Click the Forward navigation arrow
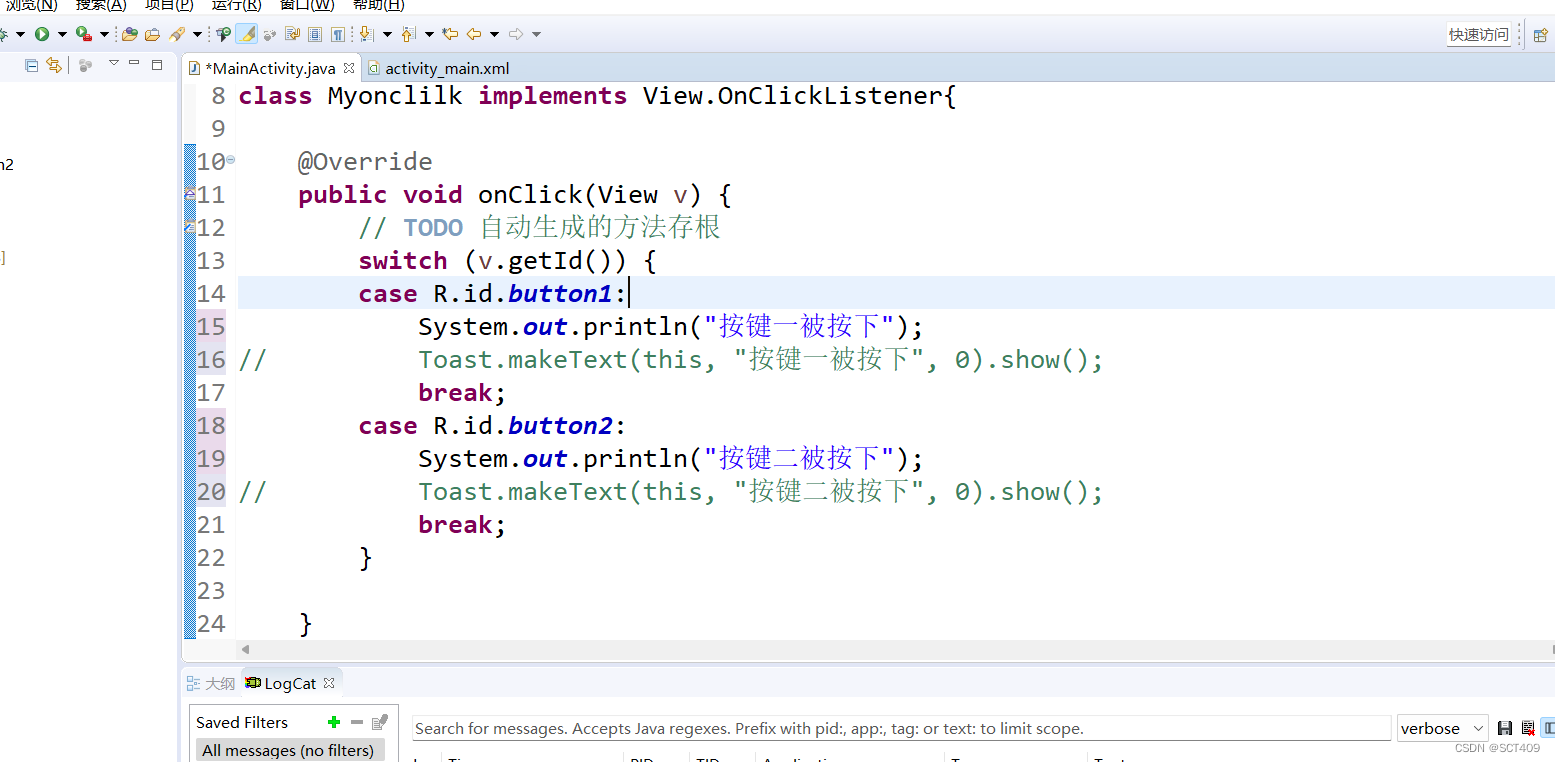 pos(516,34)
